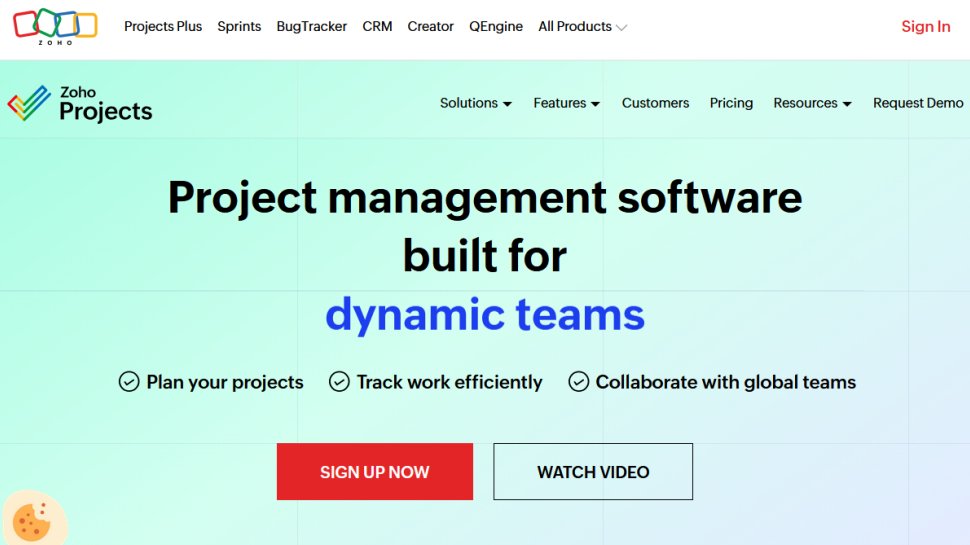Click the Zoho Projects product name text
The image size is (970, 545).
click(x=106, y=104)
